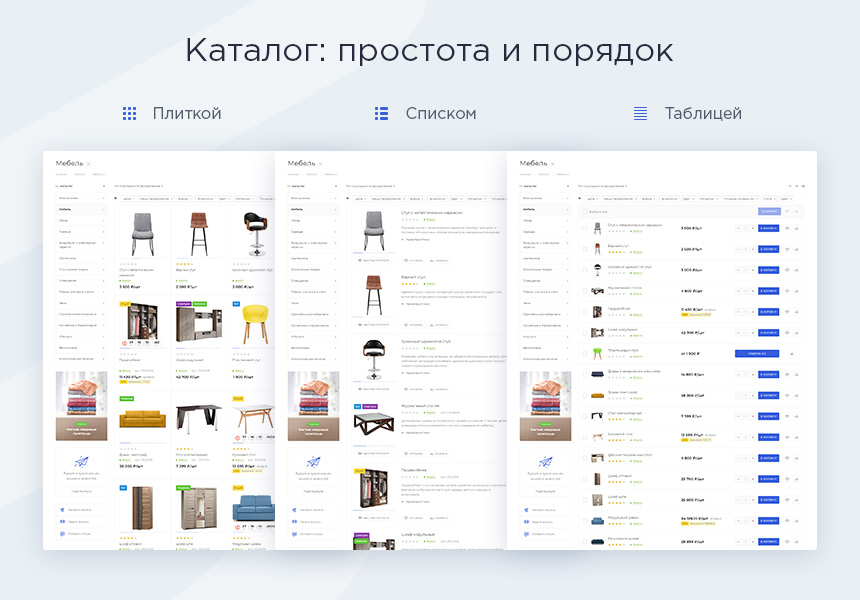The width and height of the screenshot is (860, 600).
Task: Click the blue В корзину button on a table row
Action: point(768,226)
